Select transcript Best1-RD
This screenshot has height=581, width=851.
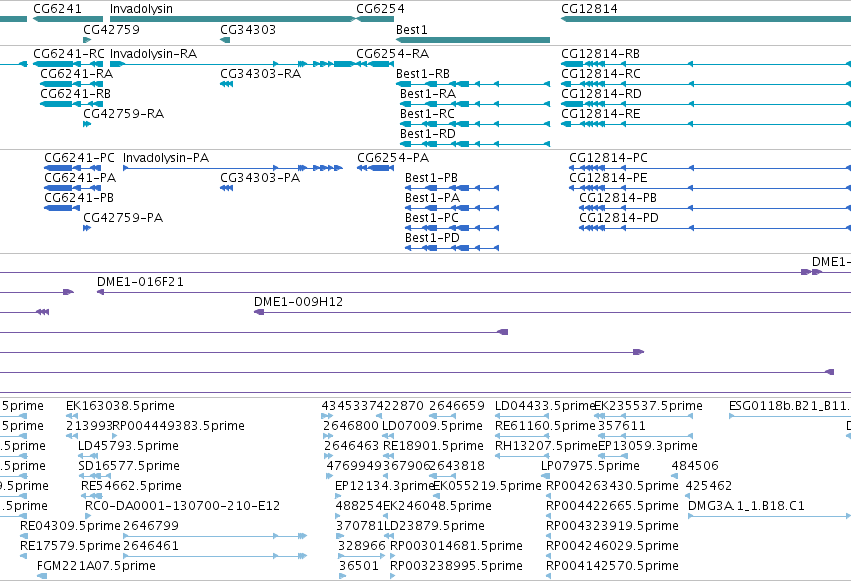point(475,144)
